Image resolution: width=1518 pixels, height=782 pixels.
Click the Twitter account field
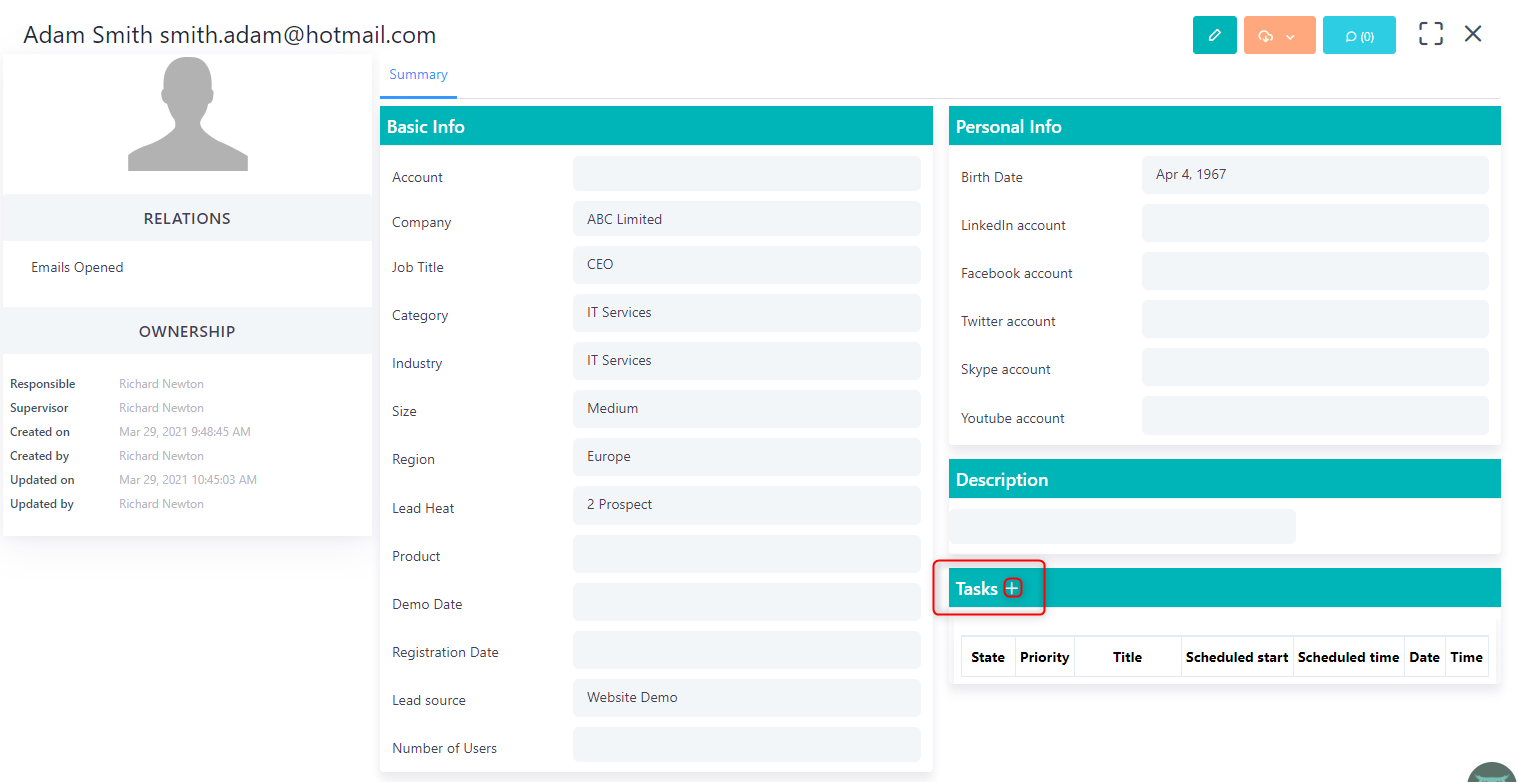1315,319
